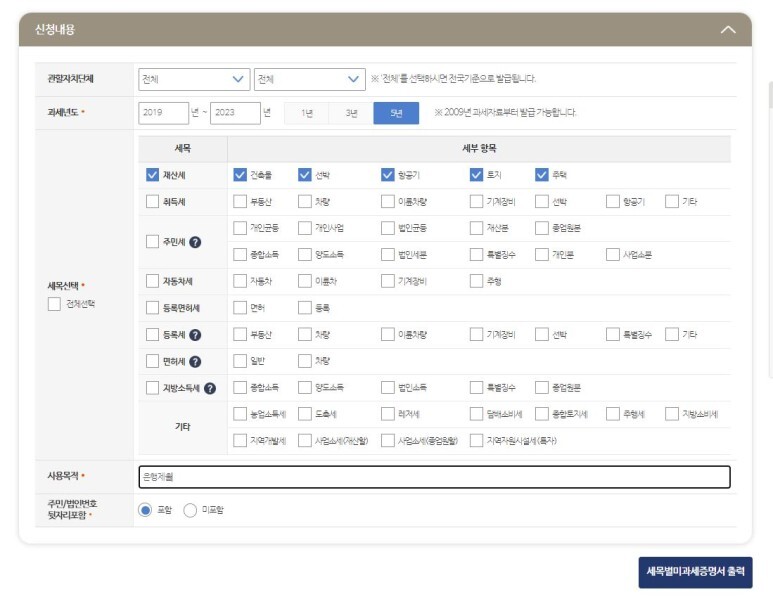Check the 주행 checkbox
The height and width of the screenshot is (599, 773).
point(476,282)
